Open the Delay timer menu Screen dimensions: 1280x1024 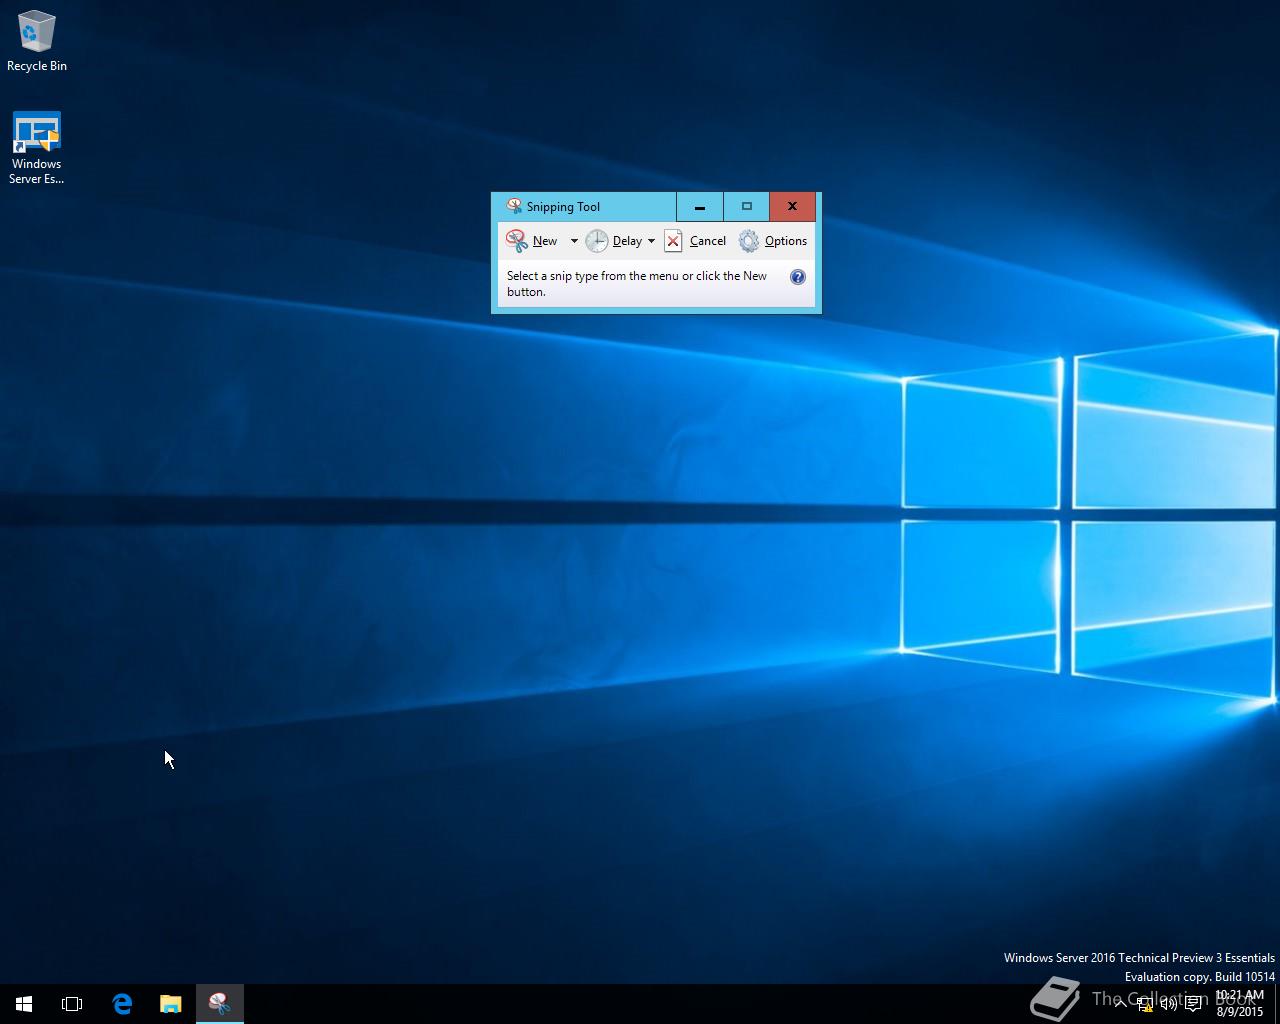tap(620, 241)
